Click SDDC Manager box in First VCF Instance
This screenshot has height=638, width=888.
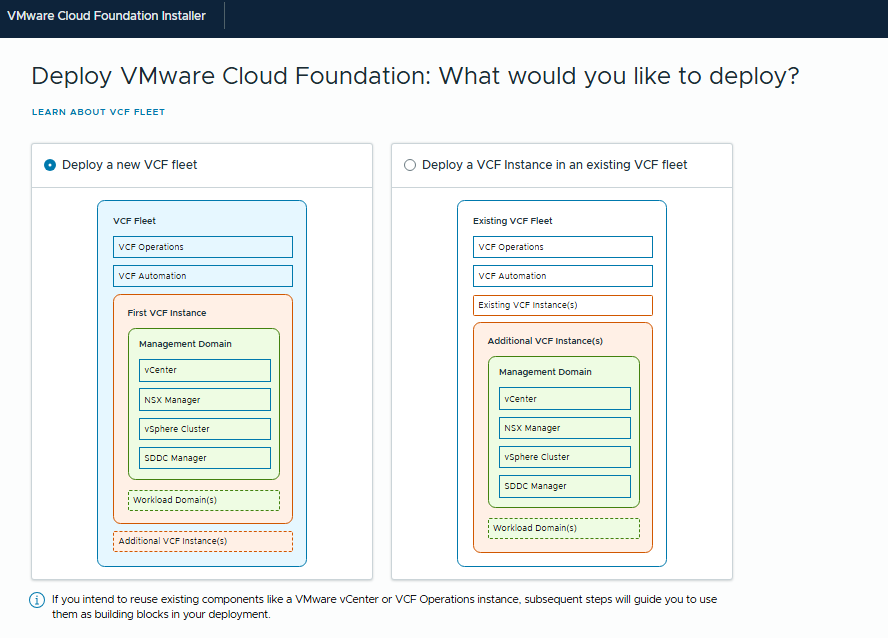click(x=205, y=458)
